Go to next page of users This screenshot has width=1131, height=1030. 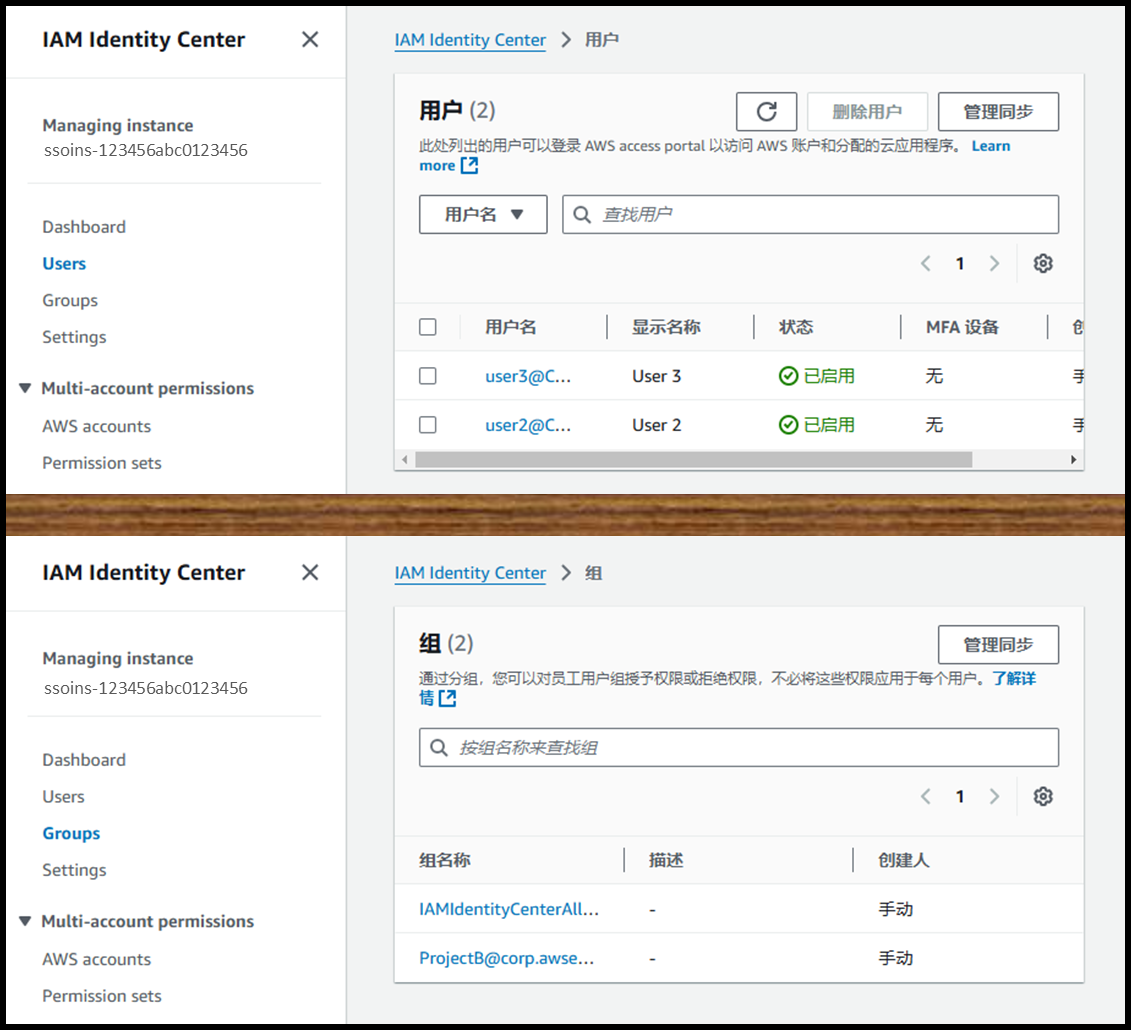click(x=995, y=263)
